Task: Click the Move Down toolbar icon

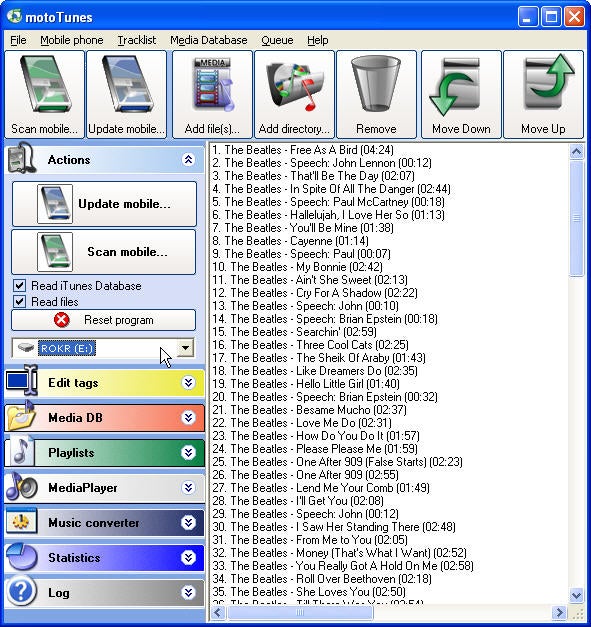Action: pyautogui.click(x=456, y=87)
